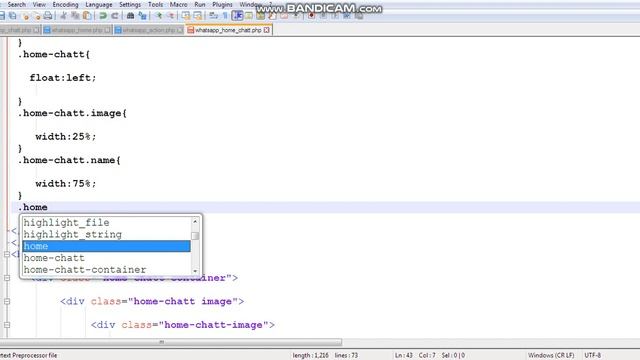Collapse fold marker just below autocomplete row

point(7,254)
